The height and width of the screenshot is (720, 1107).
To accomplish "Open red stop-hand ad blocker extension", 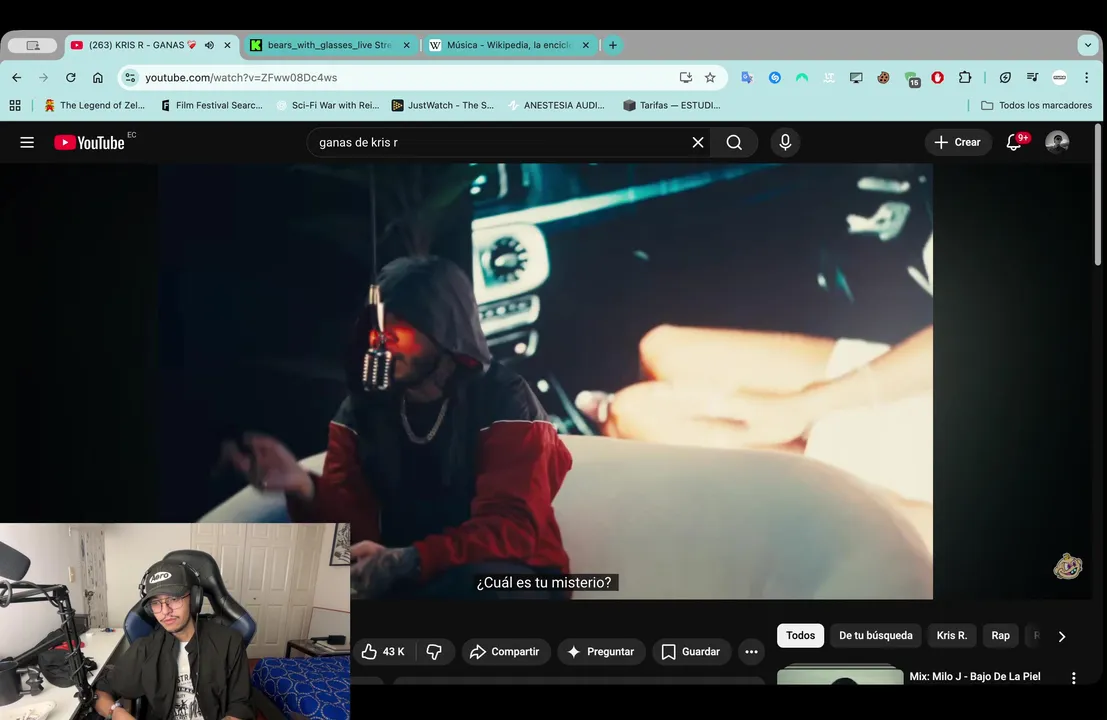I will (x=938, y=78).
